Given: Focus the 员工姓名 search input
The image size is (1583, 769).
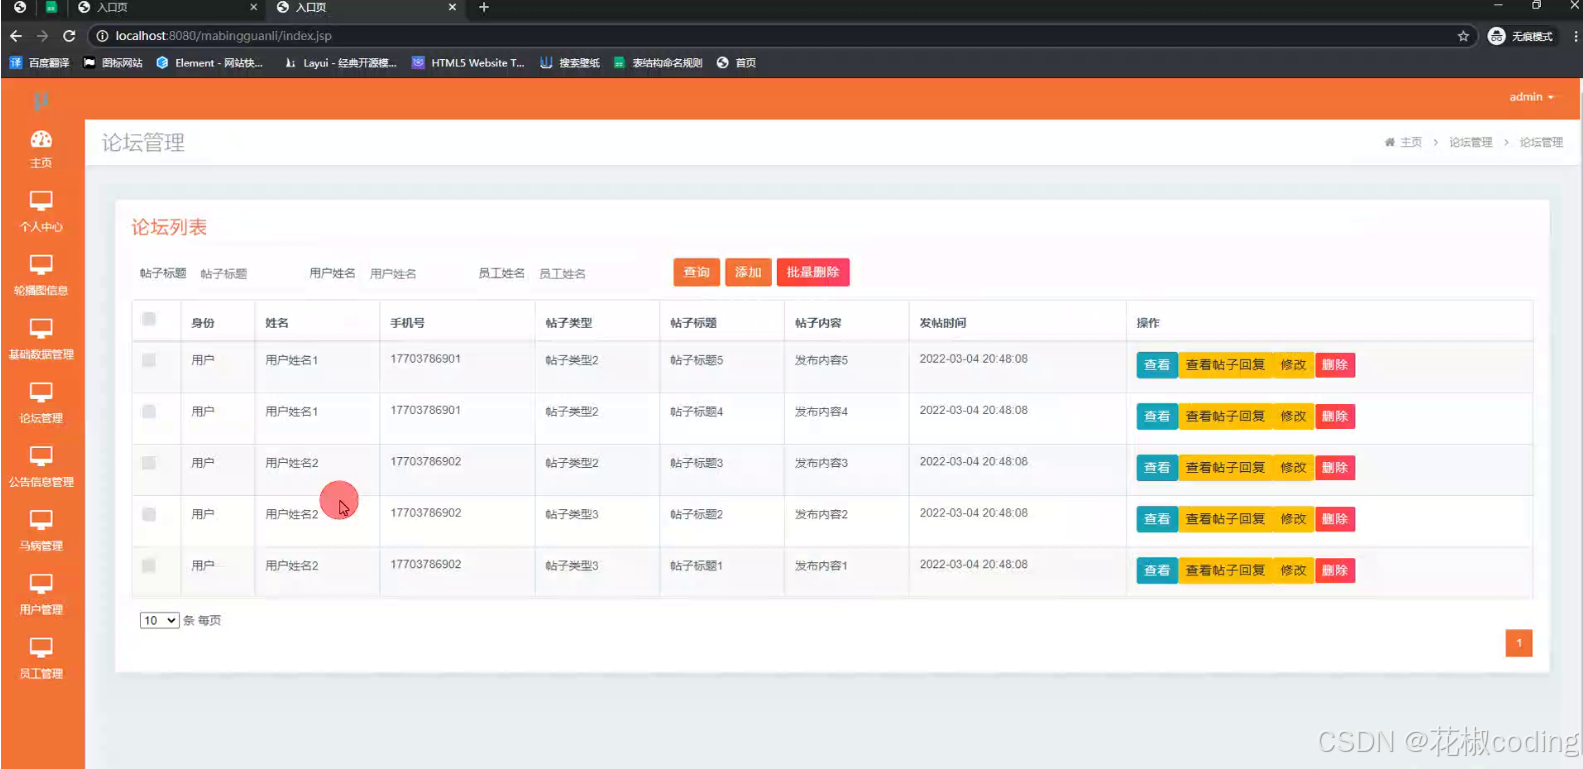Looking at the screenshot, I should click(585, 273).
